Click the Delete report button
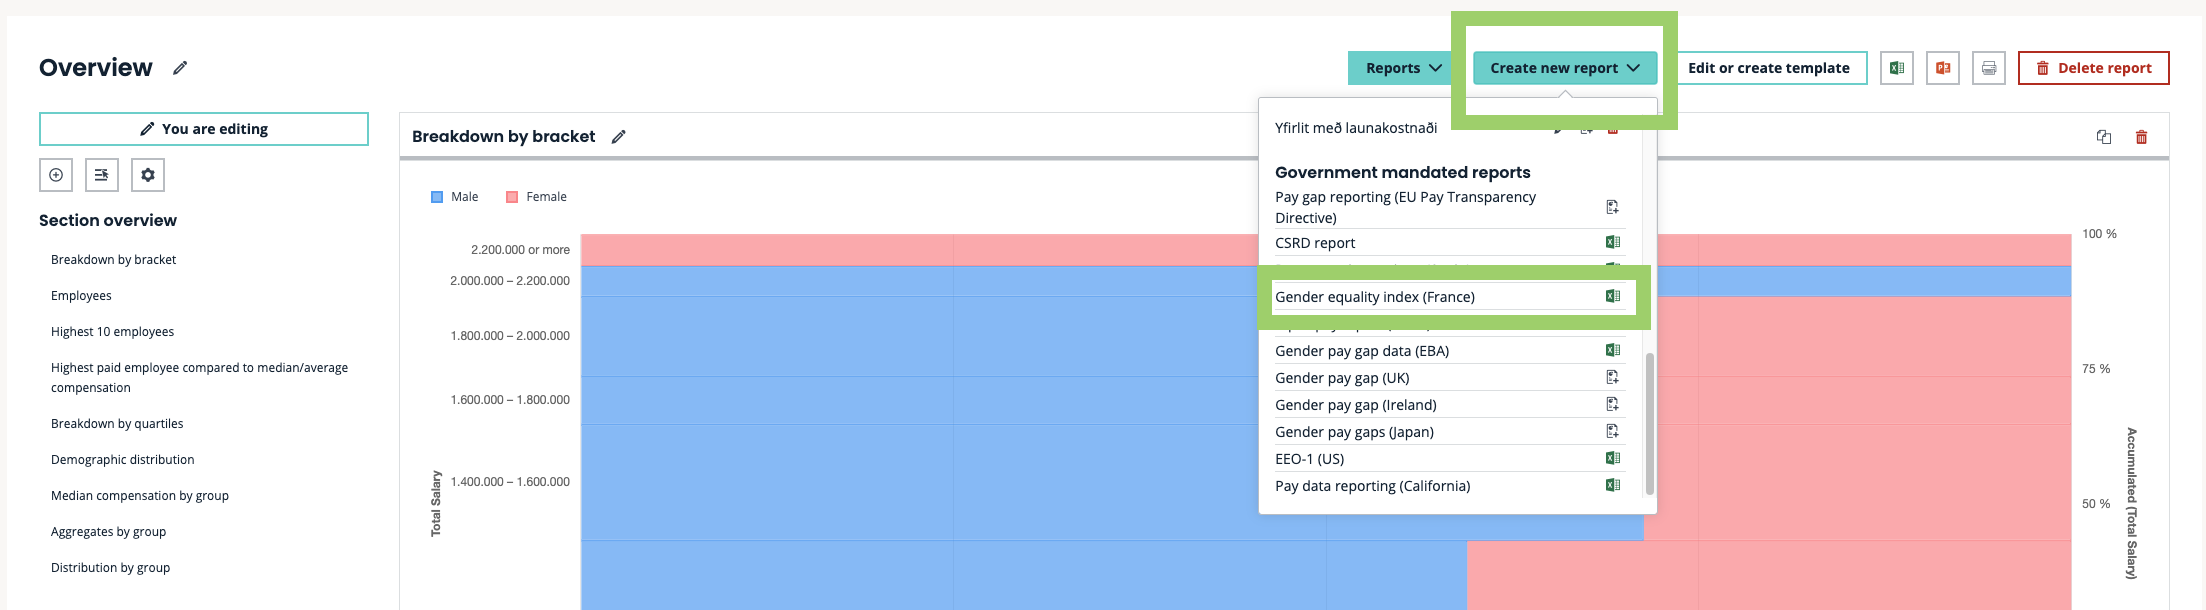The image size is (2206, 610). pyautogui.click(x=2093, y=68)
